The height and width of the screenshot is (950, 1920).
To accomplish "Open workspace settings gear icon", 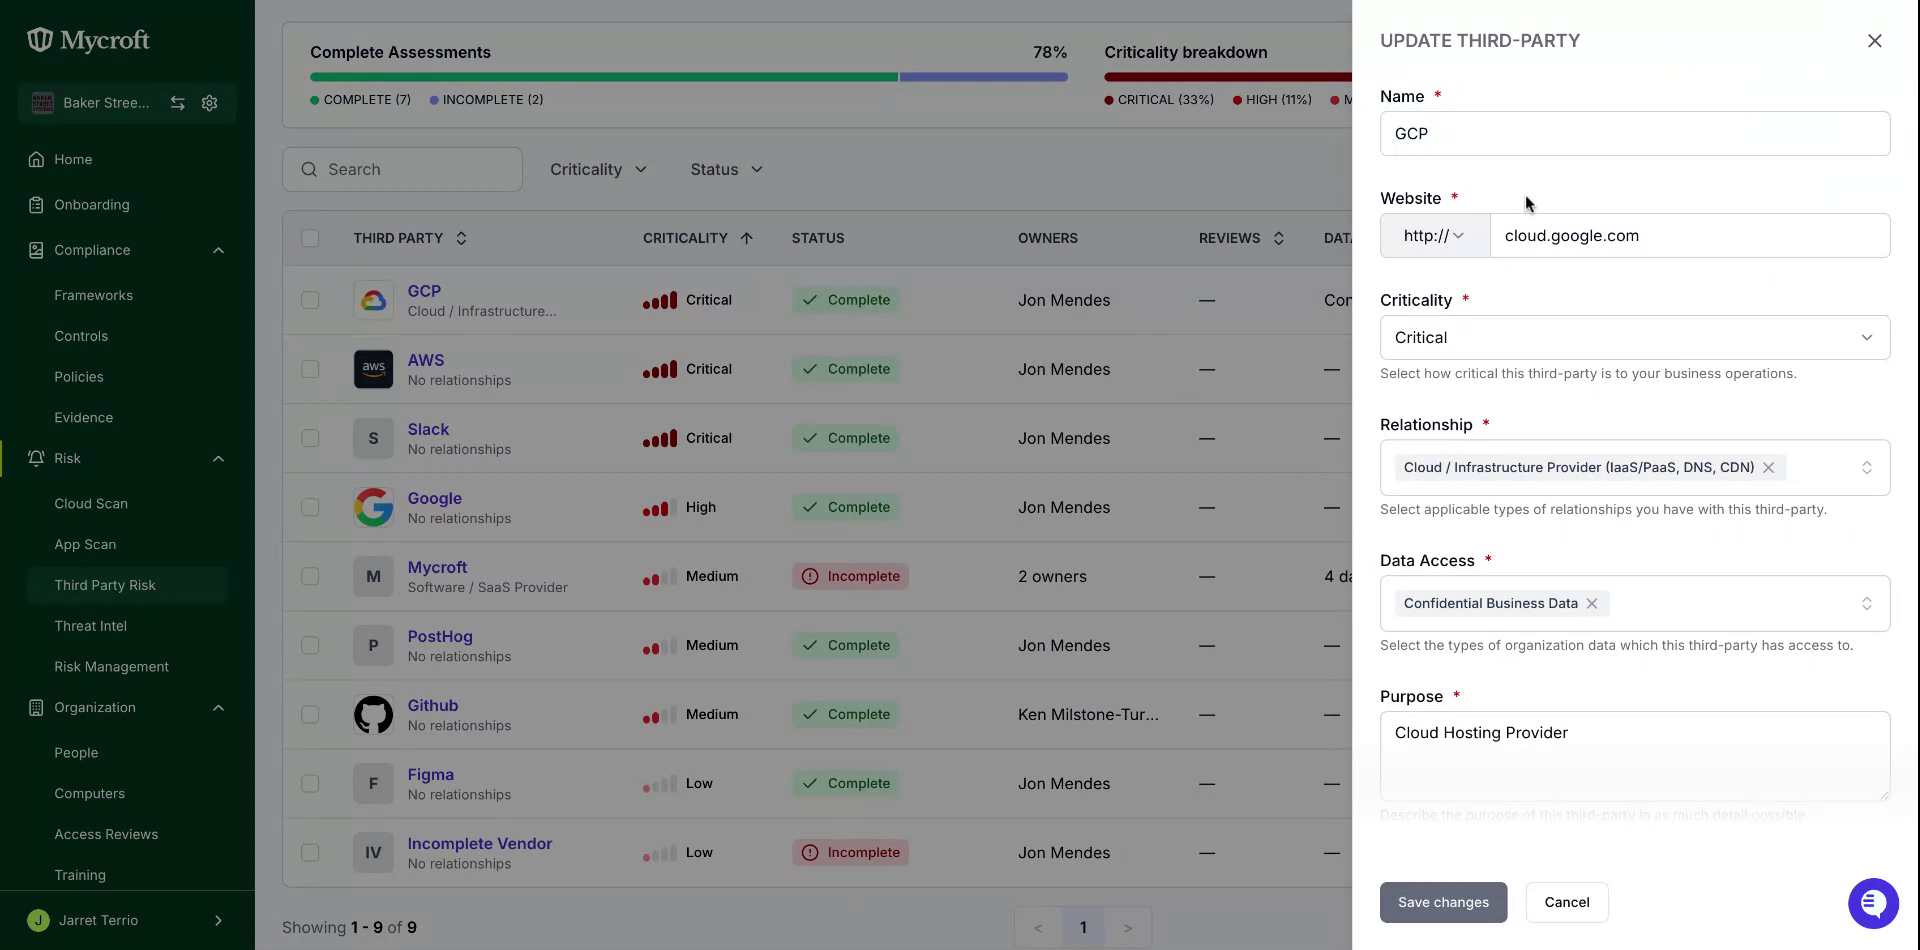I will (x=209, y=103).
